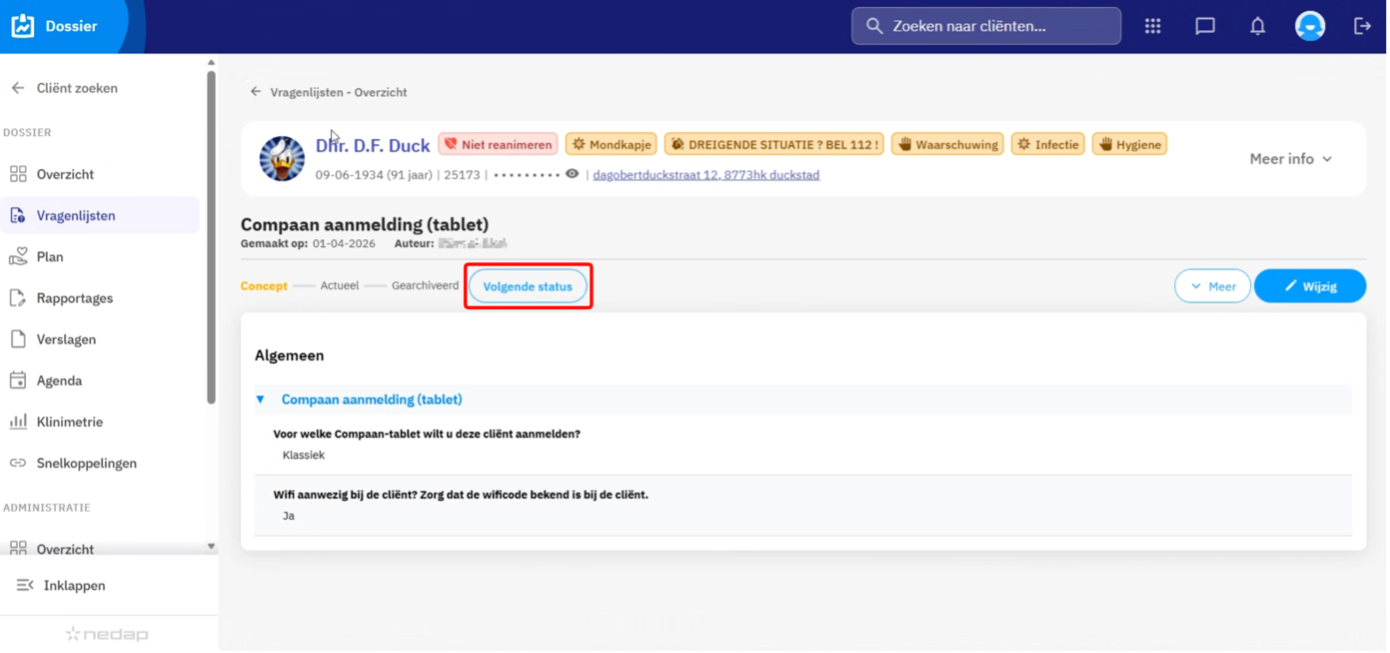Open the chat messages icon
The height and width of the screenshot is (653, 1390).
(x=1205, y=26)
